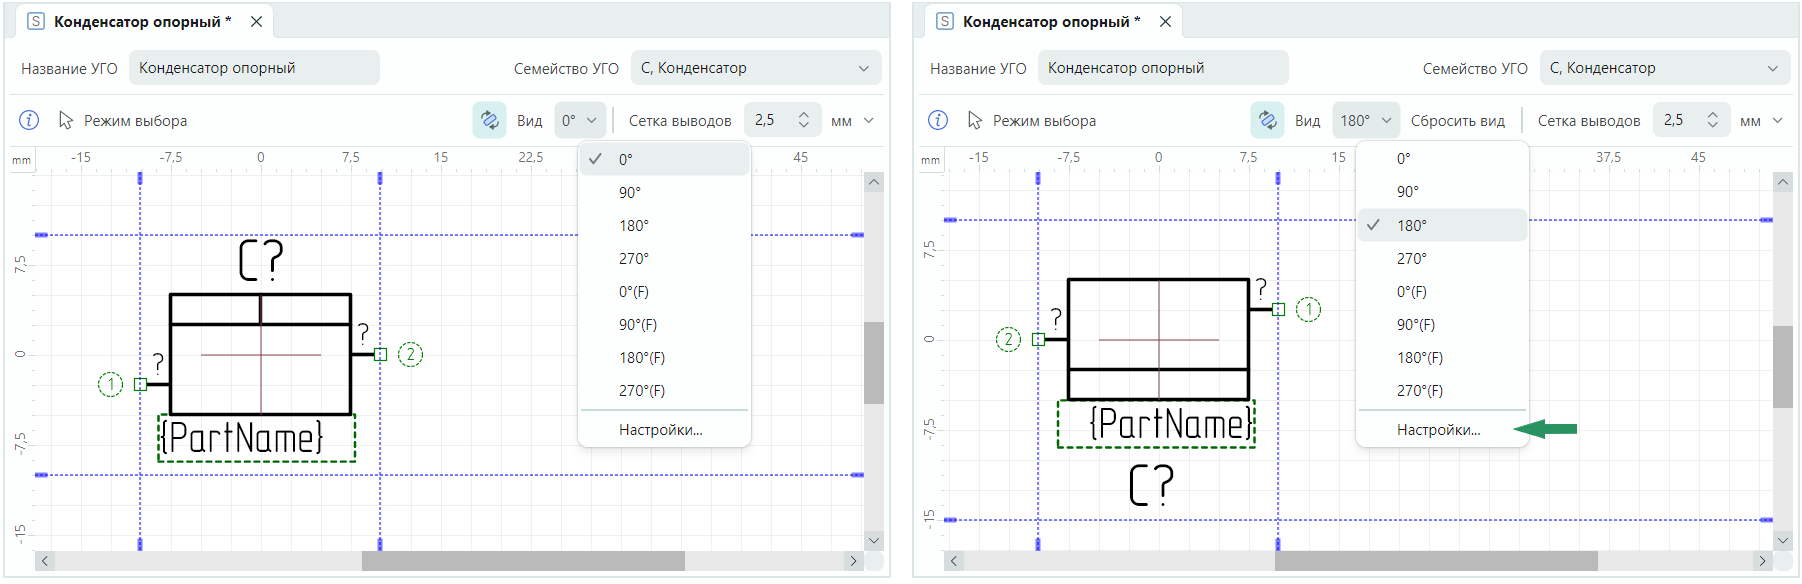The image size is (1802, 584).
Task: Close the left Конденсатор опорный tab
Action: tap(257, 21)
